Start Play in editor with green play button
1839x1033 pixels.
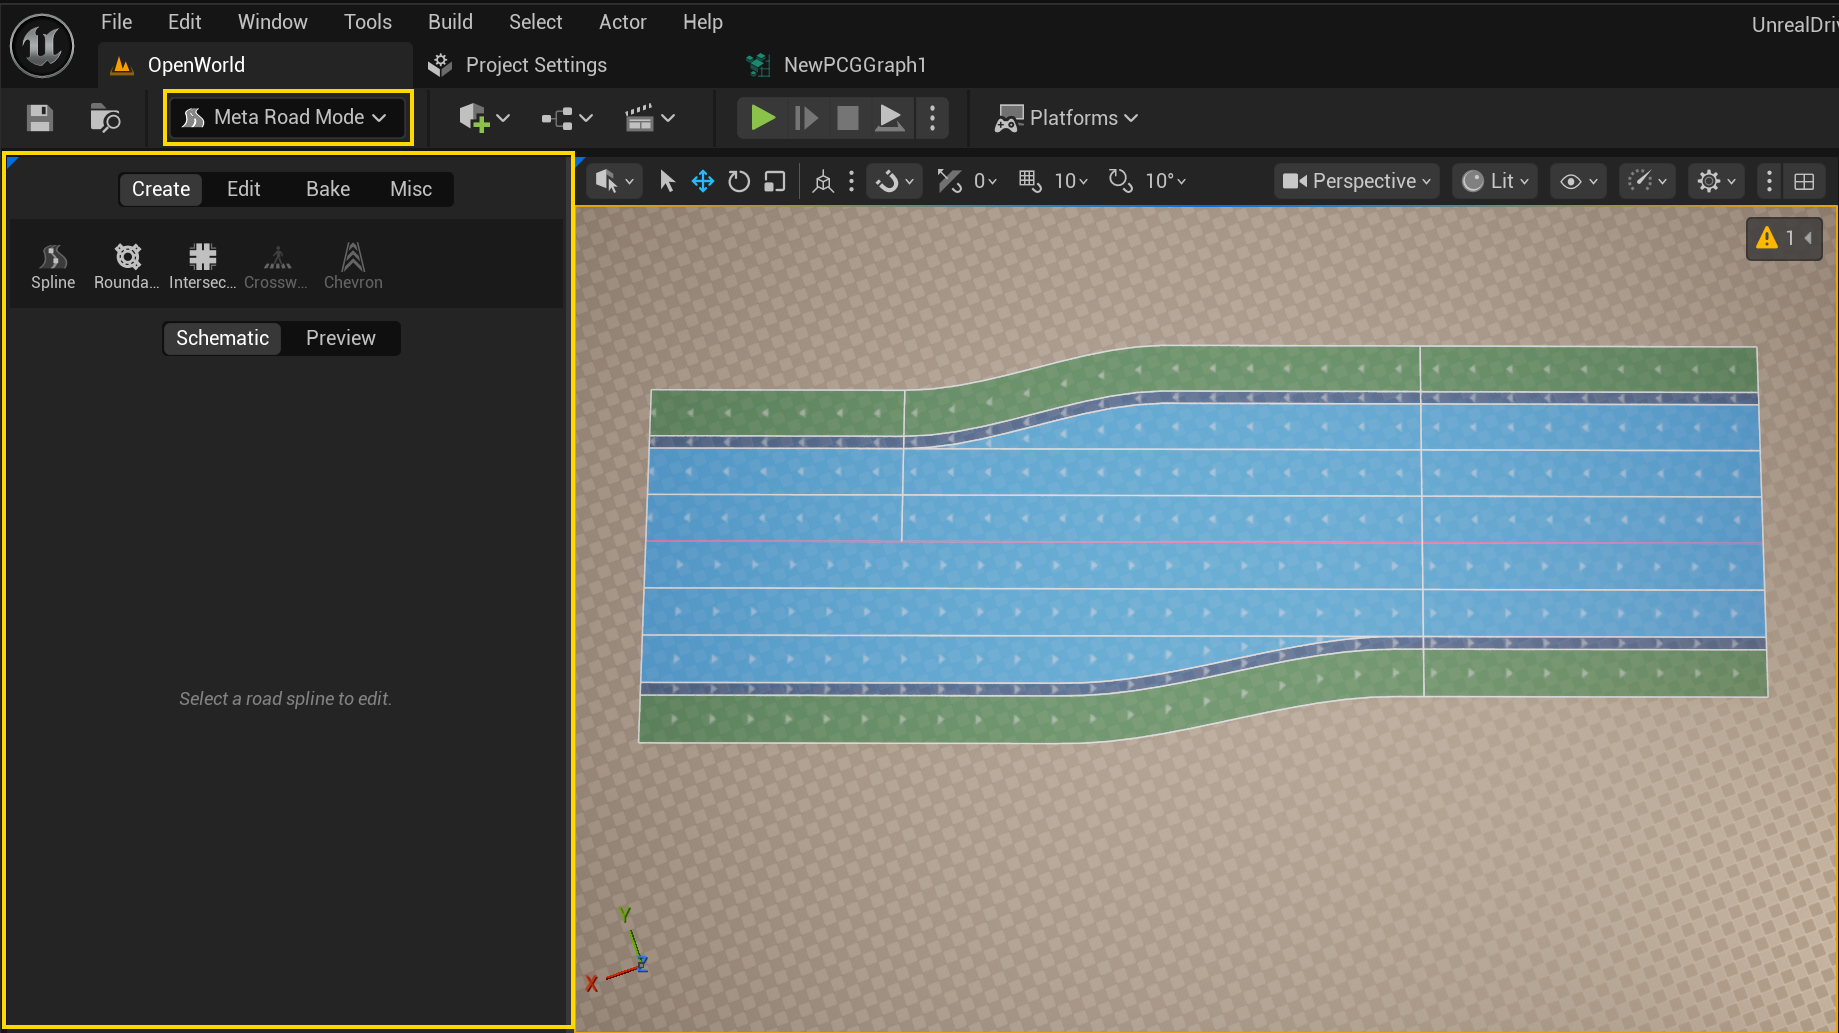[x=762, y=118]
